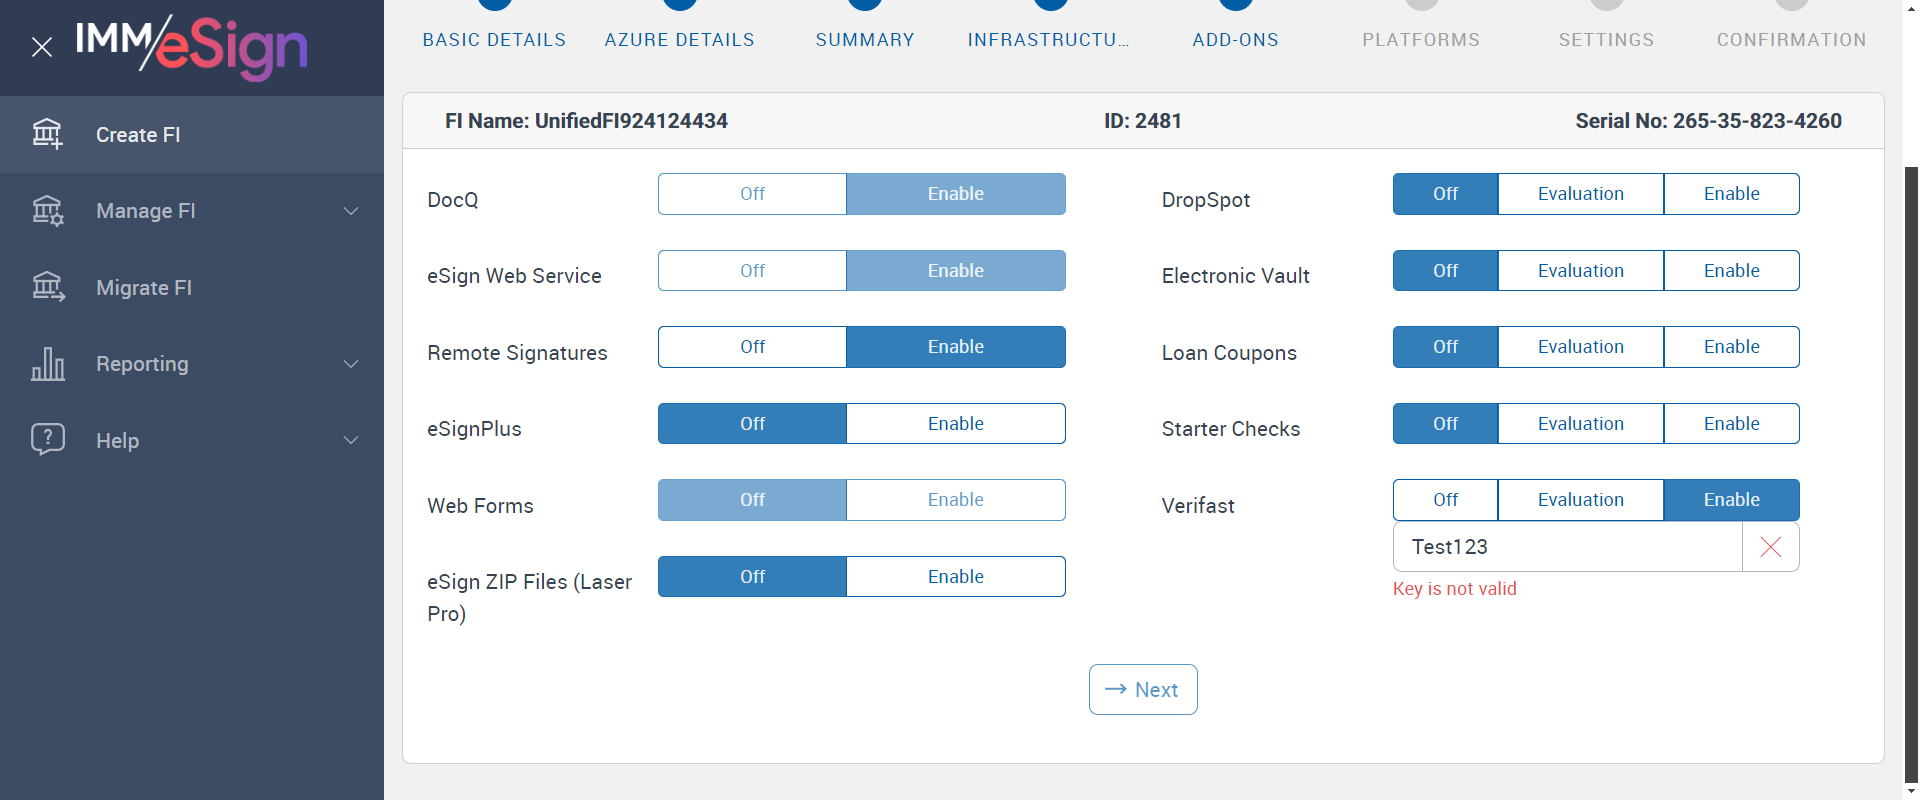Turn eSignPlus Off
The image size is (1920, 800).
pos(752,424)
